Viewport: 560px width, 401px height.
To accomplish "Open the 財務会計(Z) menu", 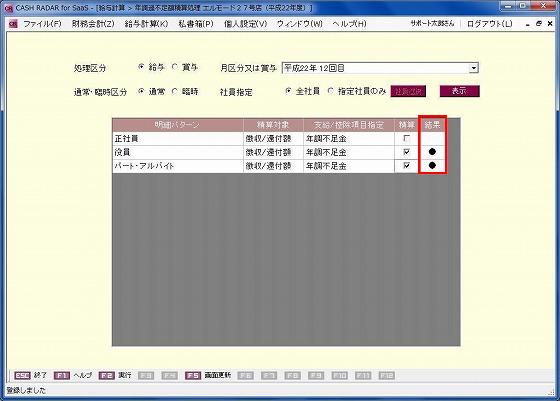I will 93,24.
